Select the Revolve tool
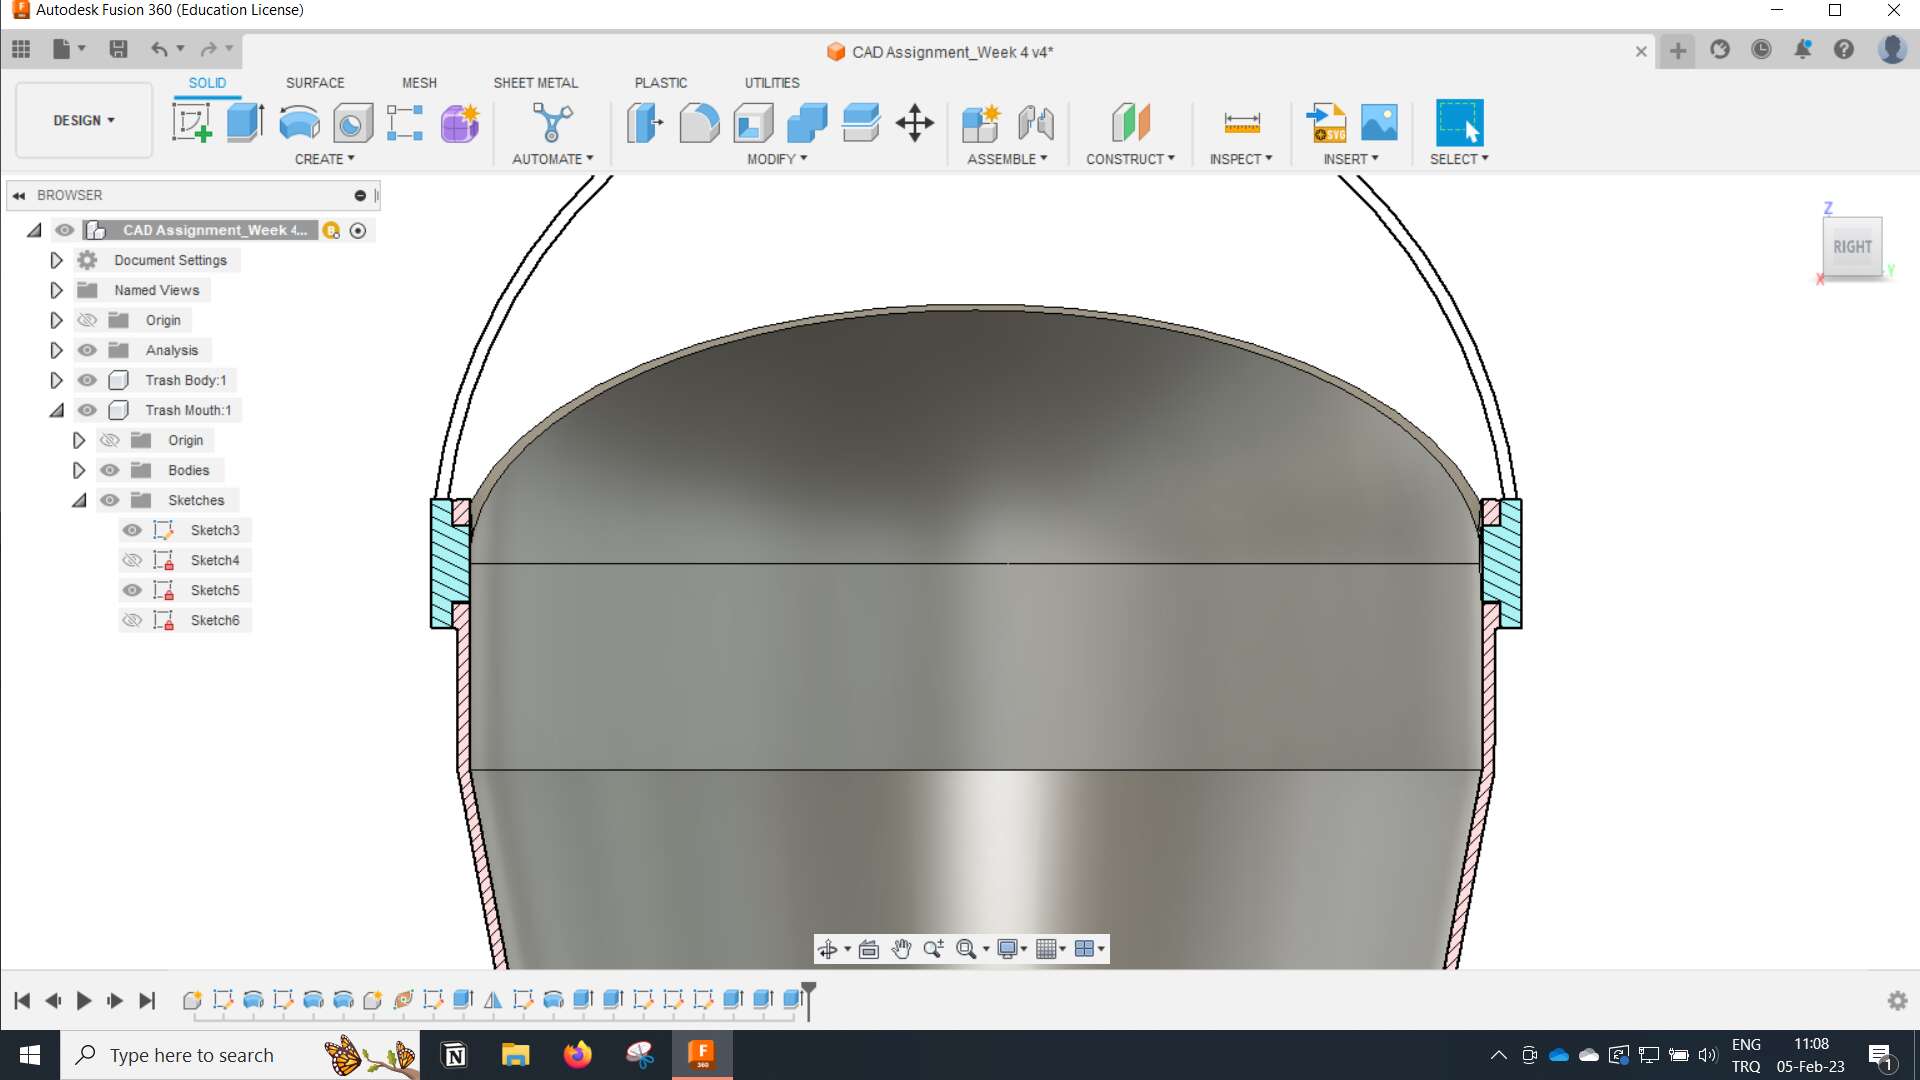 [x=299, y=123]
